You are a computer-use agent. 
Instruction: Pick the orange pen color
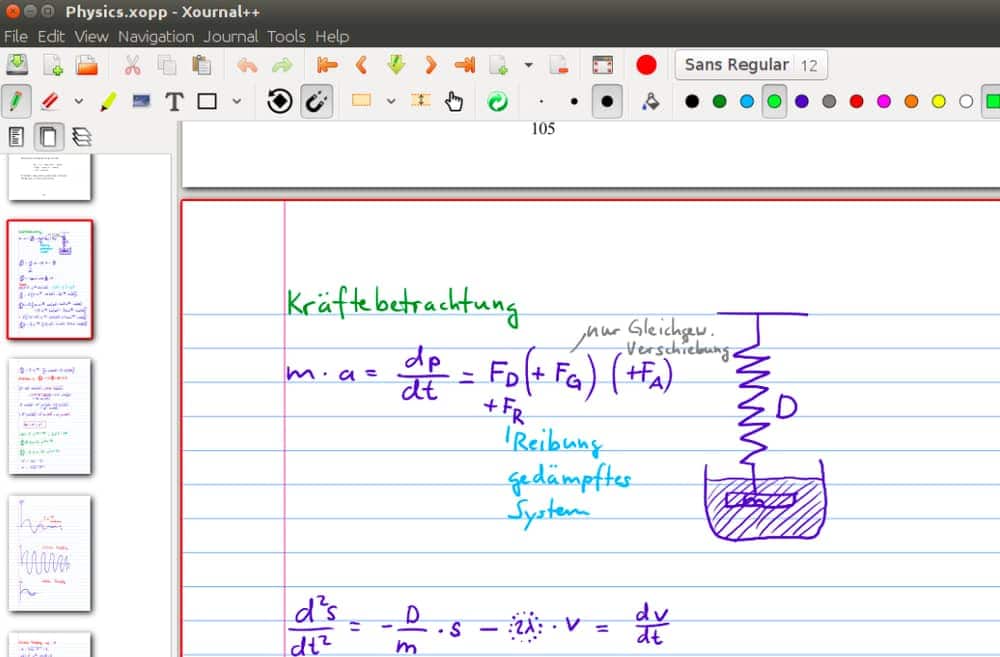tap(911, 101)
